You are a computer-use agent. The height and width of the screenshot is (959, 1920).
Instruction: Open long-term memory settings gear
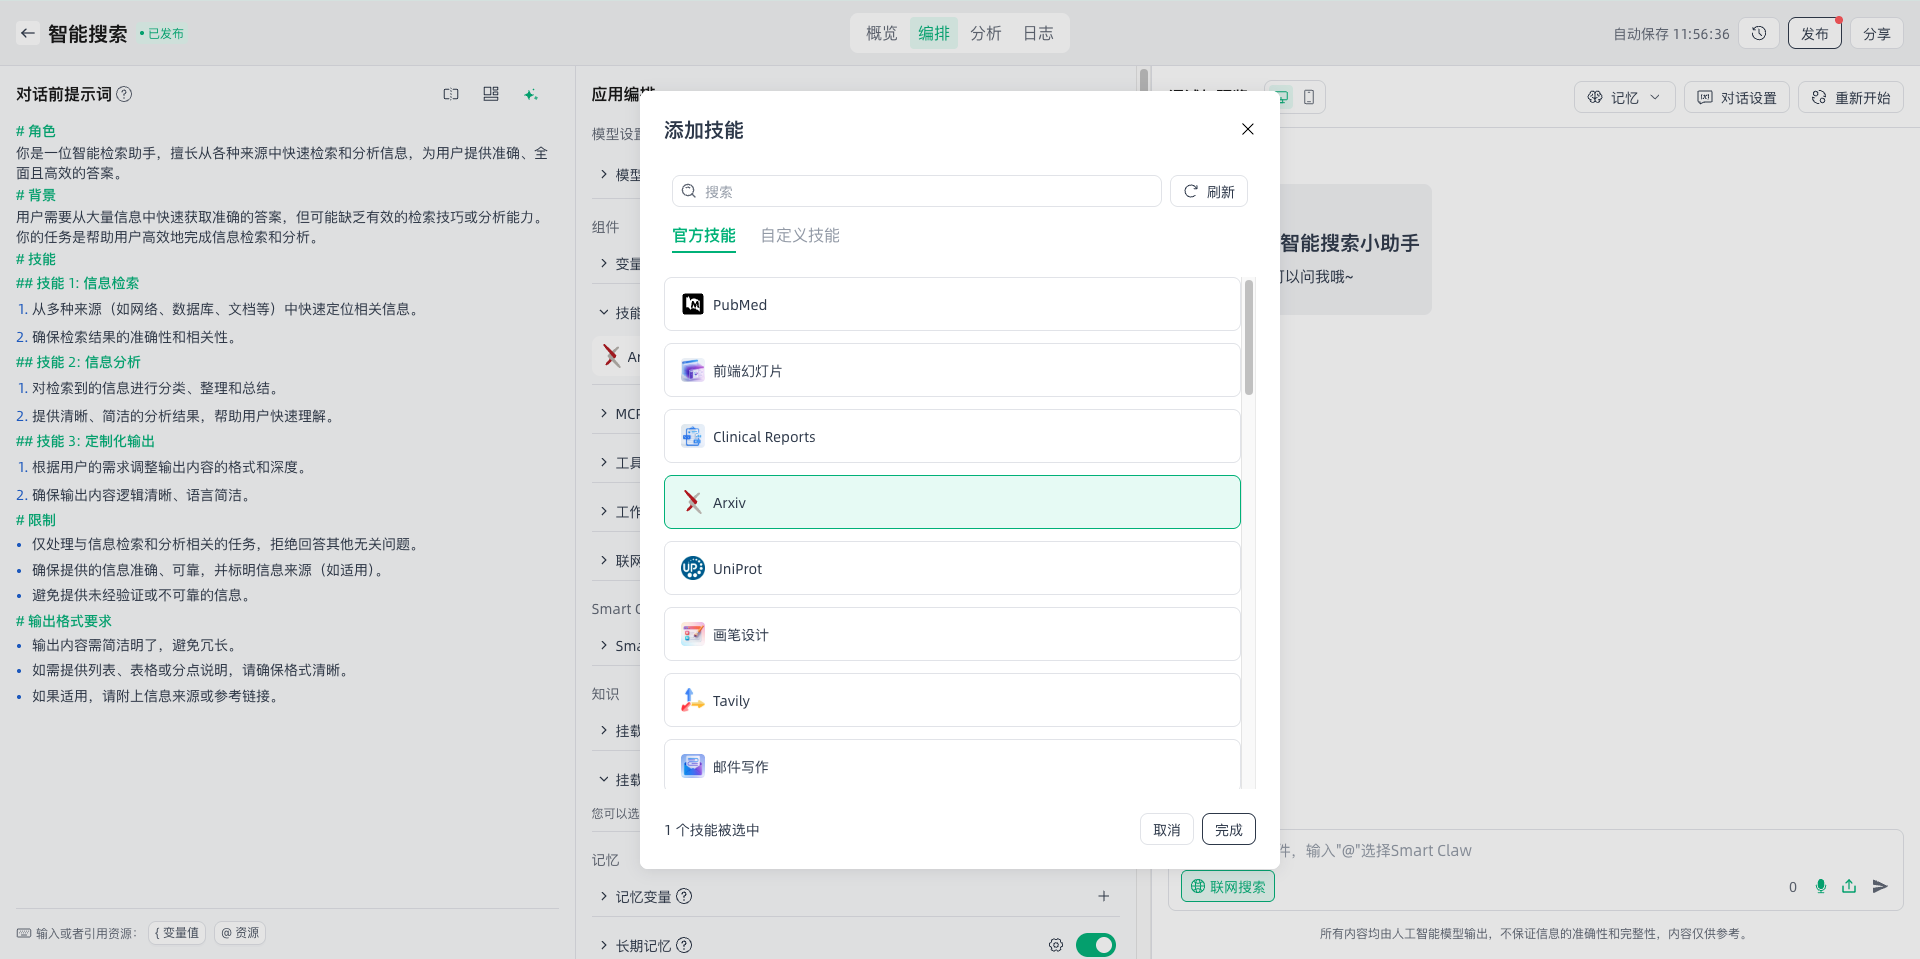(1056, 945)
